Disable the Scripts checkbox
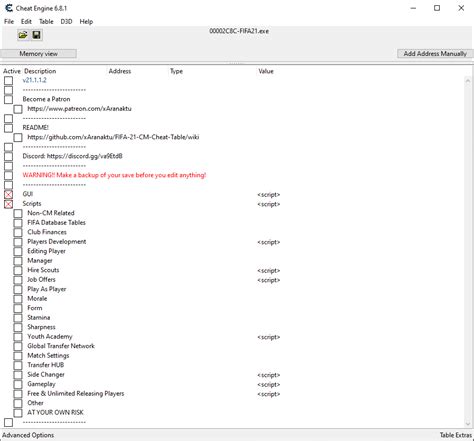The image size is (474, 441). 9,204
